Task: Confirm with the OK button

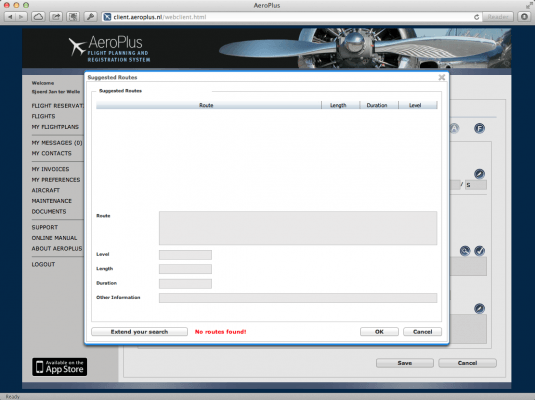Action: point(379,332)
